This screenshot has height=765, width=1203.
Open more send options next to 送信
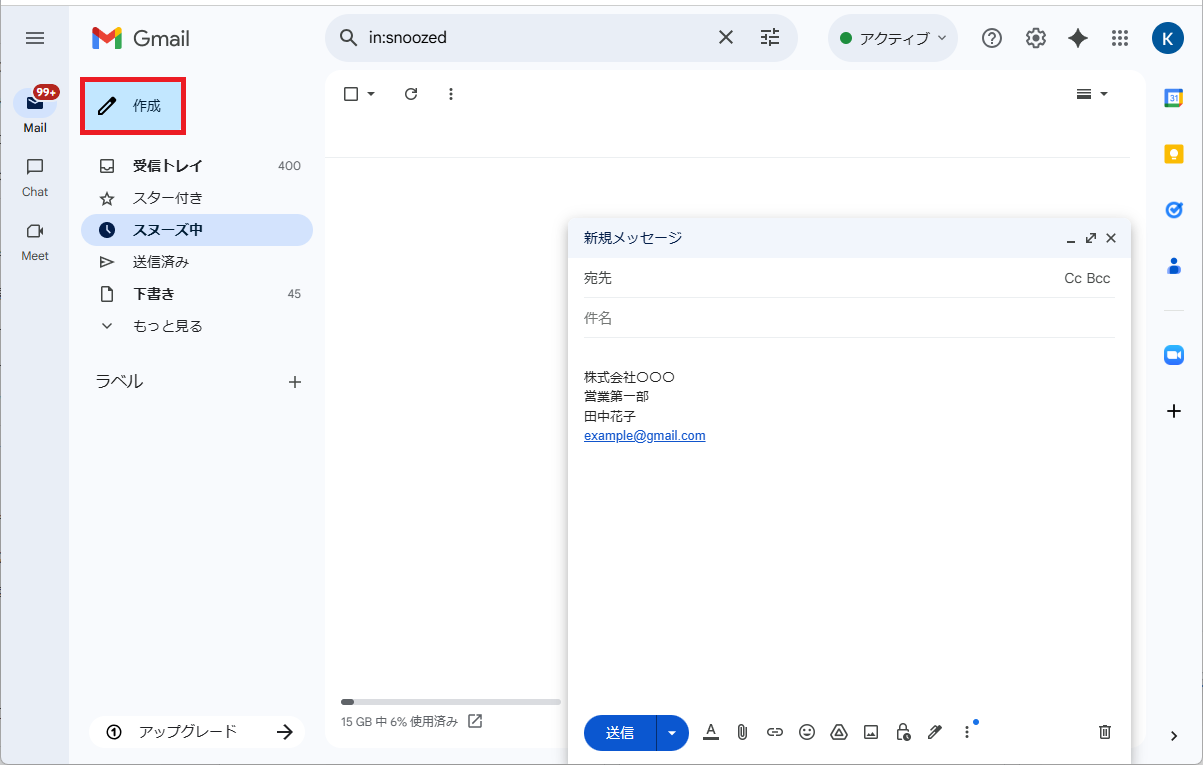coord(671,732)
